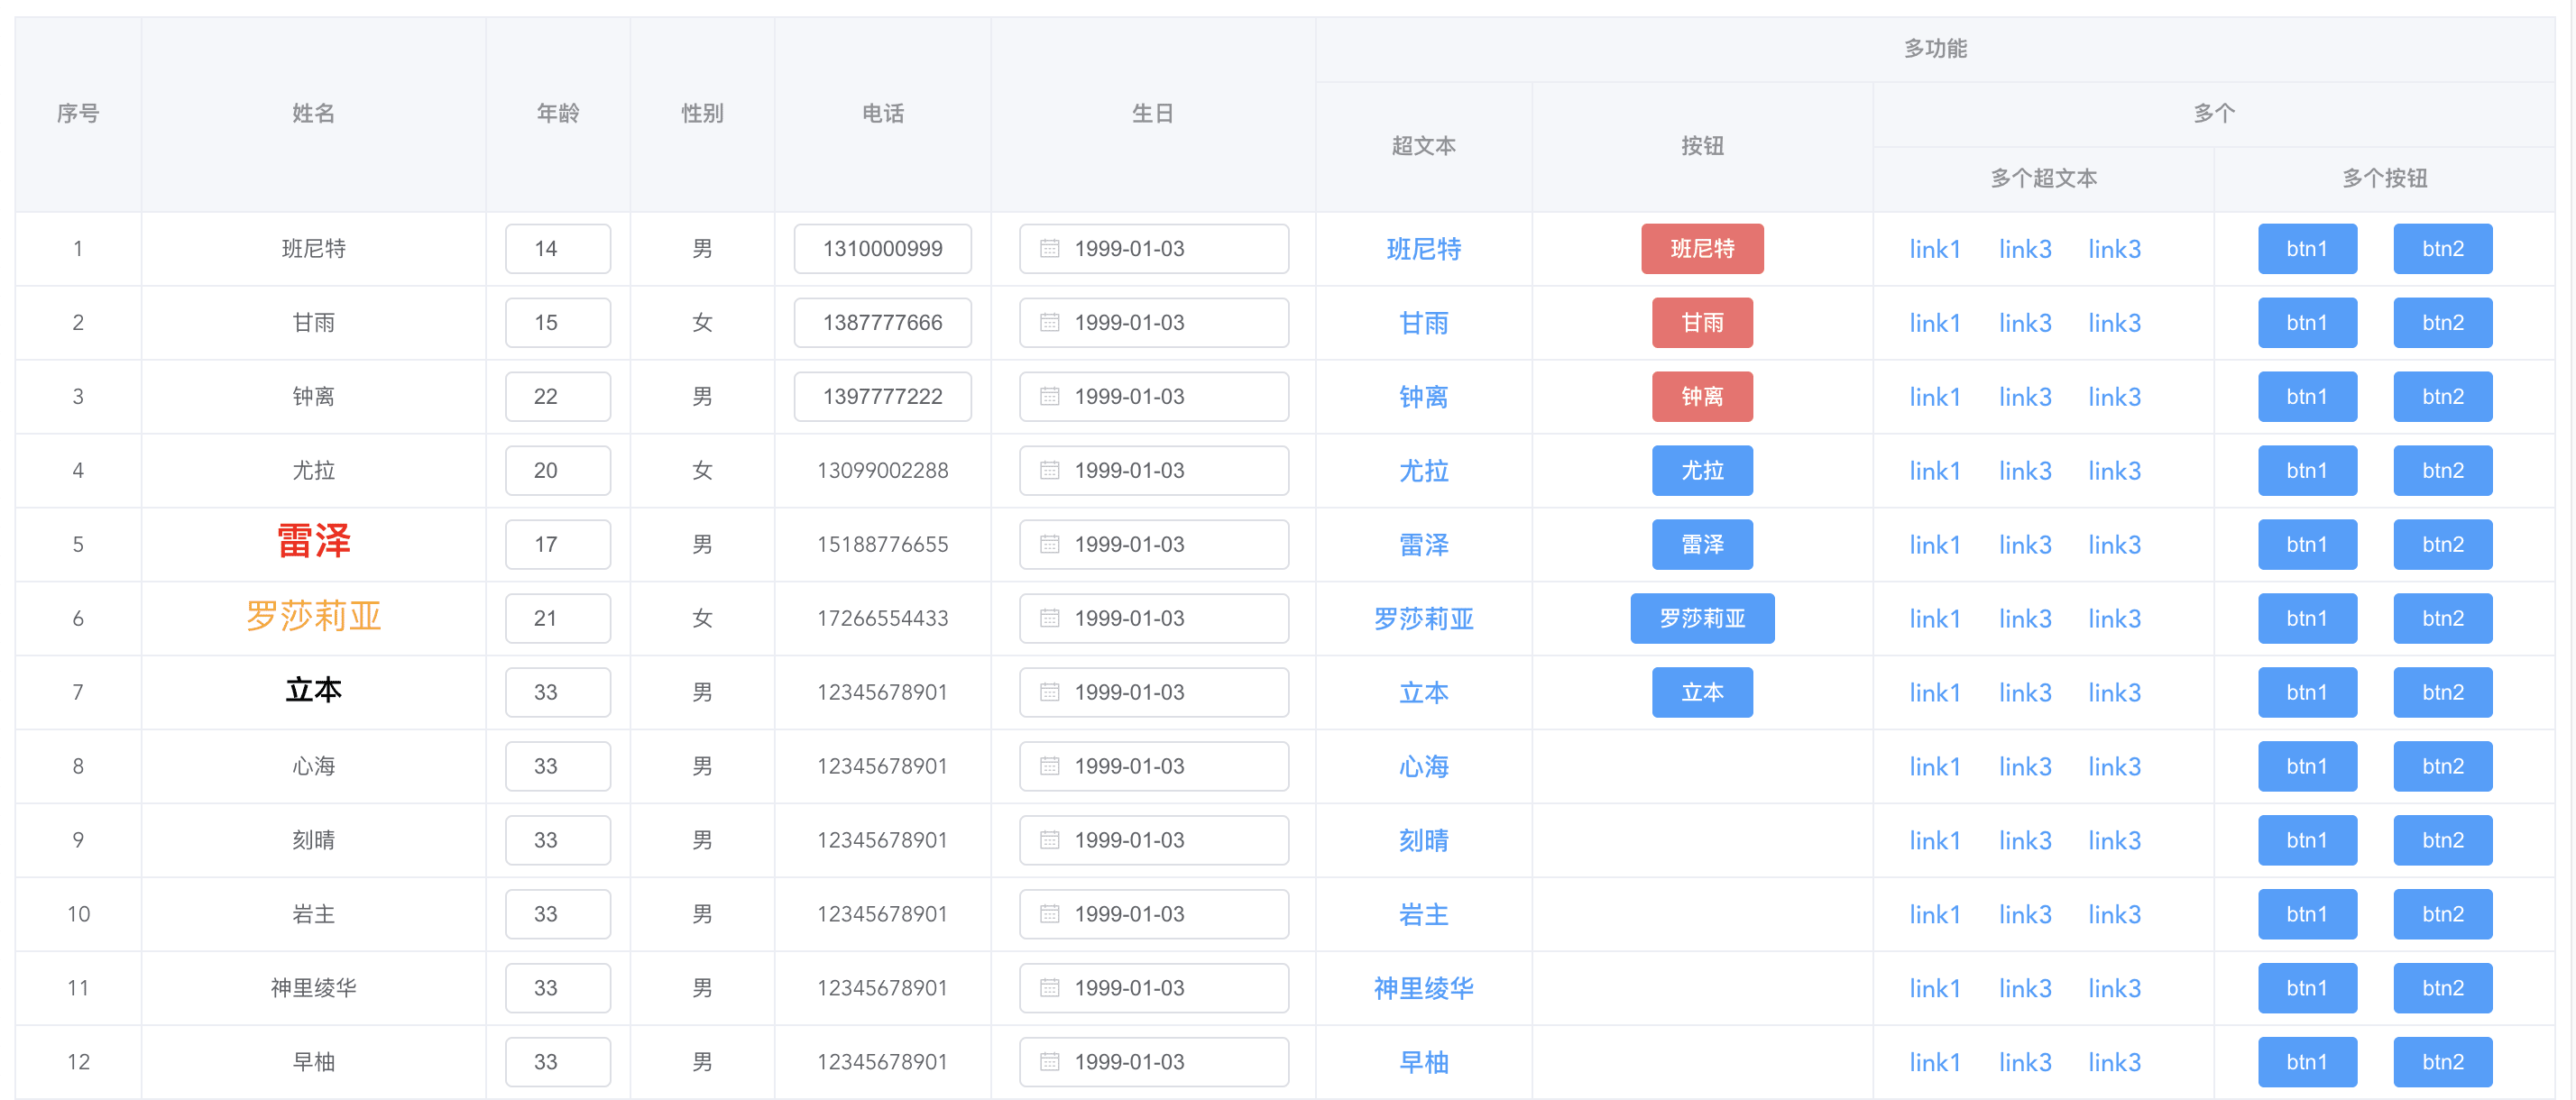
Task: Focus birthday date field in row 11
Action: coord(1154,989)
